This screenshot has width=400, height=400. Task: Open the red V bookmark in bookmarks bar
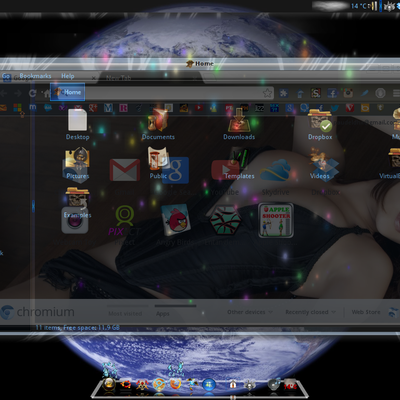[350, 108]
